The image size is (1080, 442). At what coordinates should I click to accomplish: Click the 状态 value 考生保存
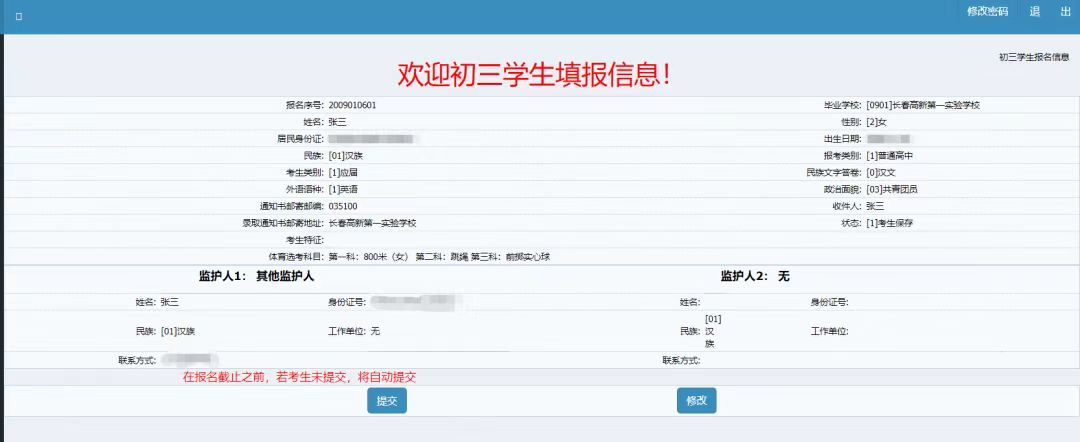point(889,223)
